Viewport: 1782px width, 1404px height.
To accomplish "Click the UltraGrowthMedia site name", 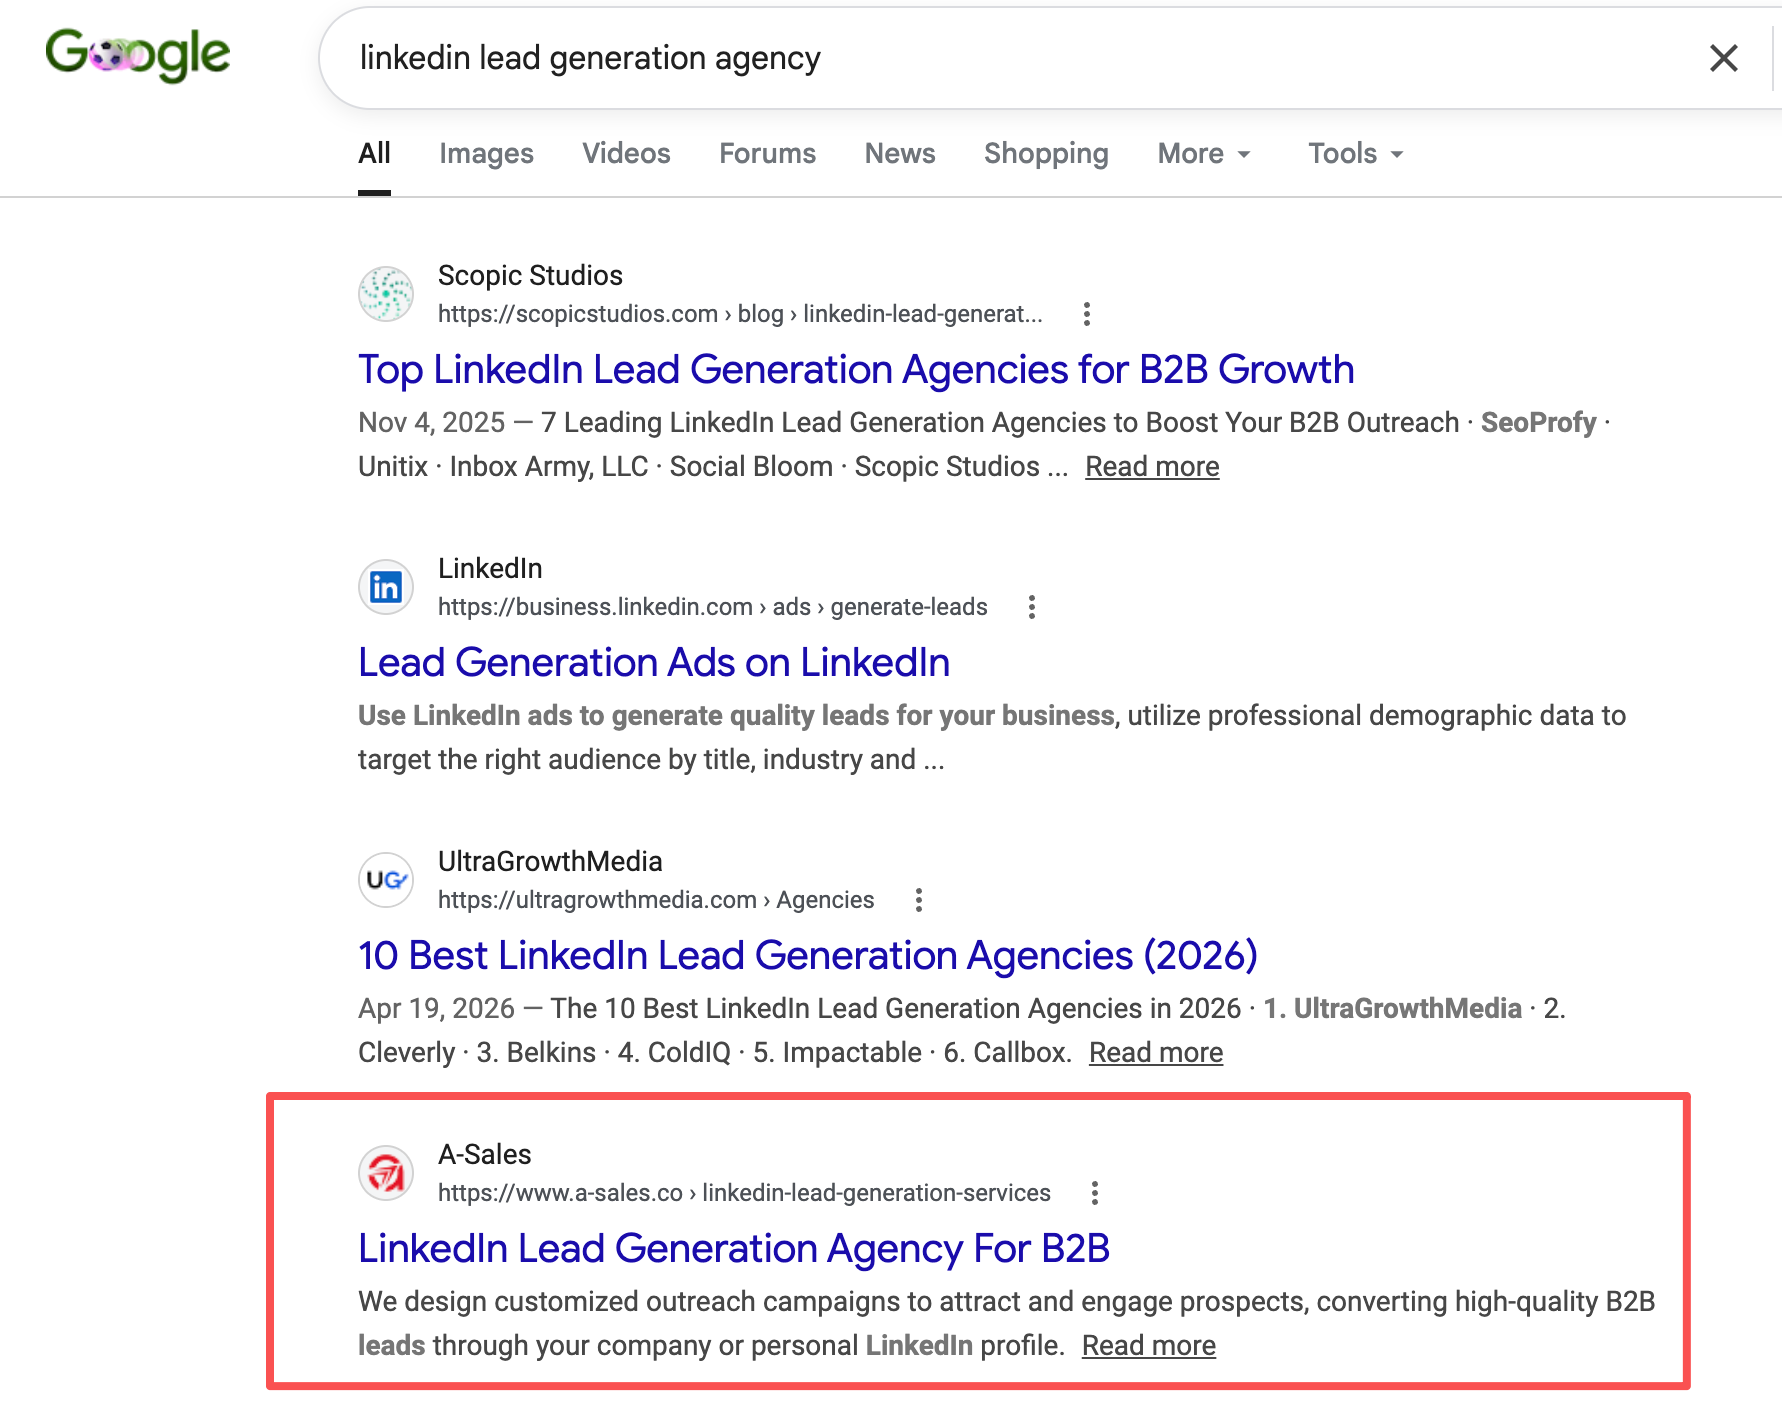I will [550, 861].
